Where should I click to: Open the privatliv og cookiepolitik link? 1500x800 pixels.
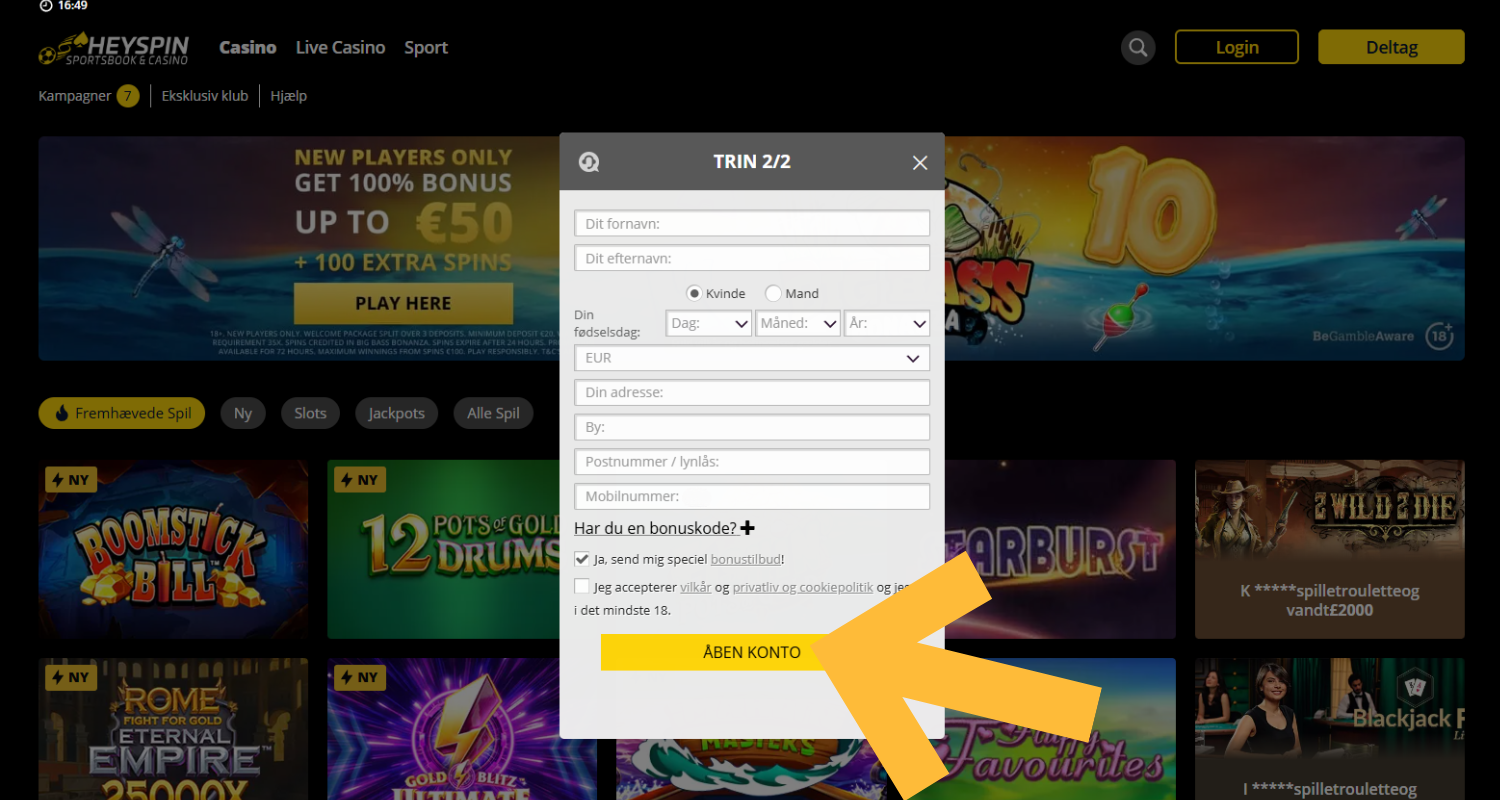click(803, 587)
